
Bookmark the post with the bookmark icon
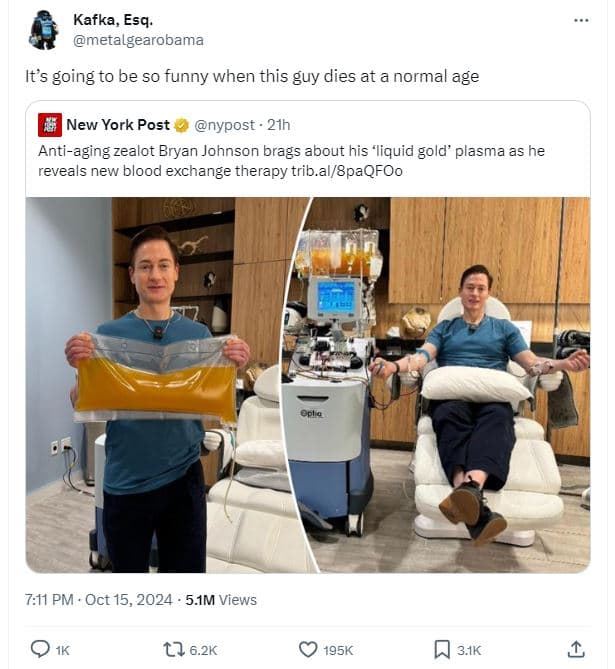pyautogui.click(x=442, y=649)
